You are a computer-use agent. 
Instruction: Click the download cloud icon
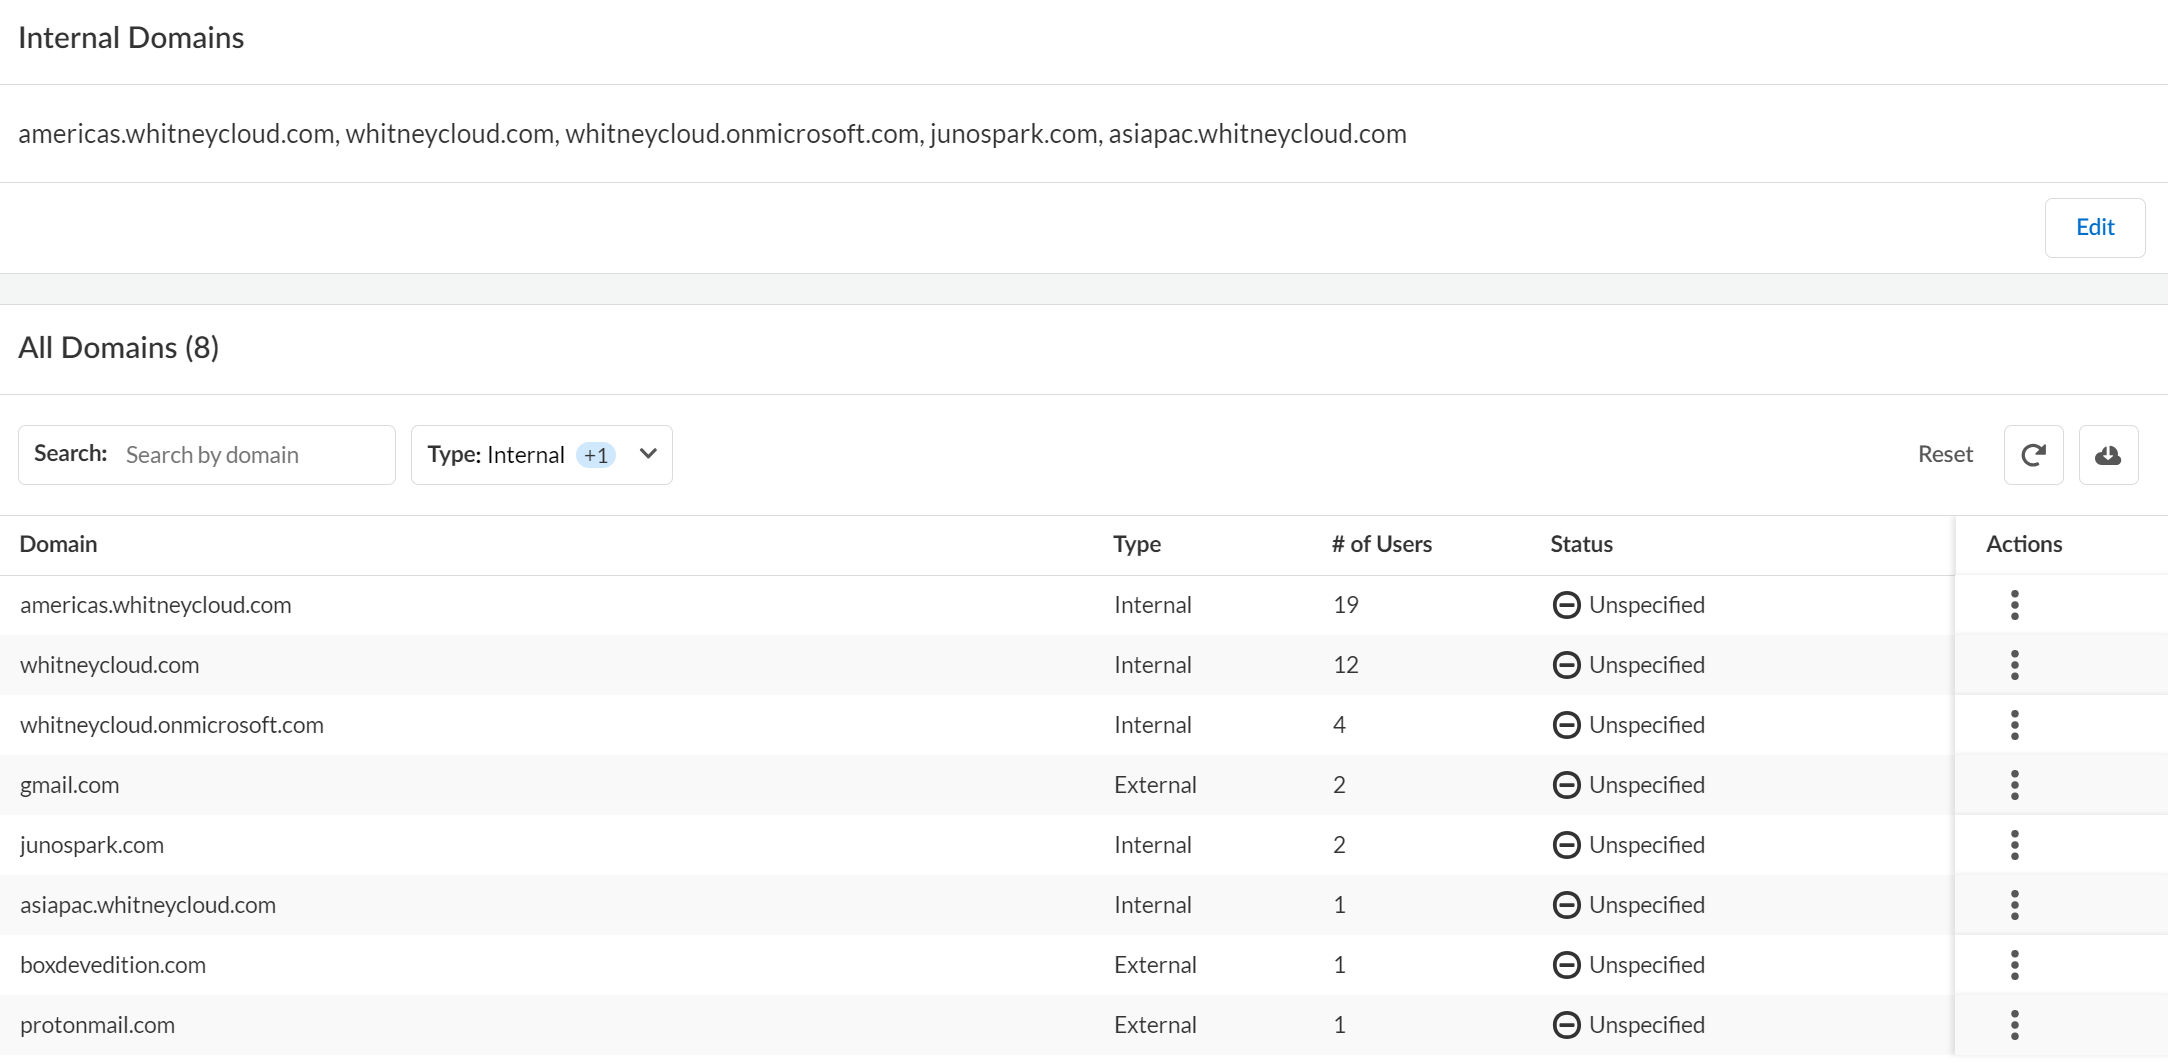[2108, 455]
